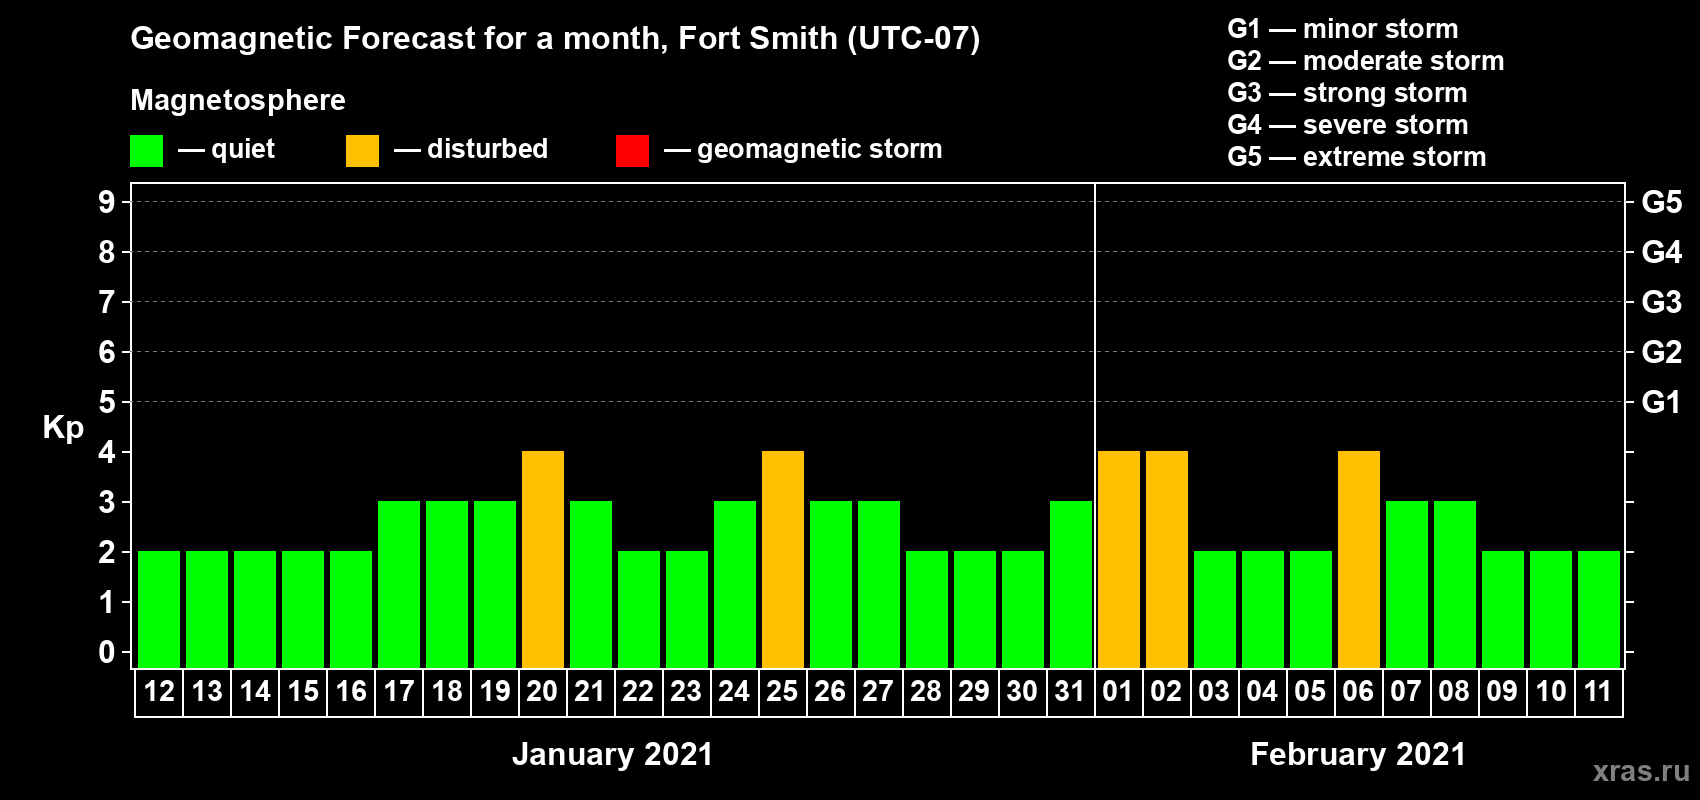1700x800 pixels.
Task: Click the date label '28' on the axis
Action: click(927, 691)
